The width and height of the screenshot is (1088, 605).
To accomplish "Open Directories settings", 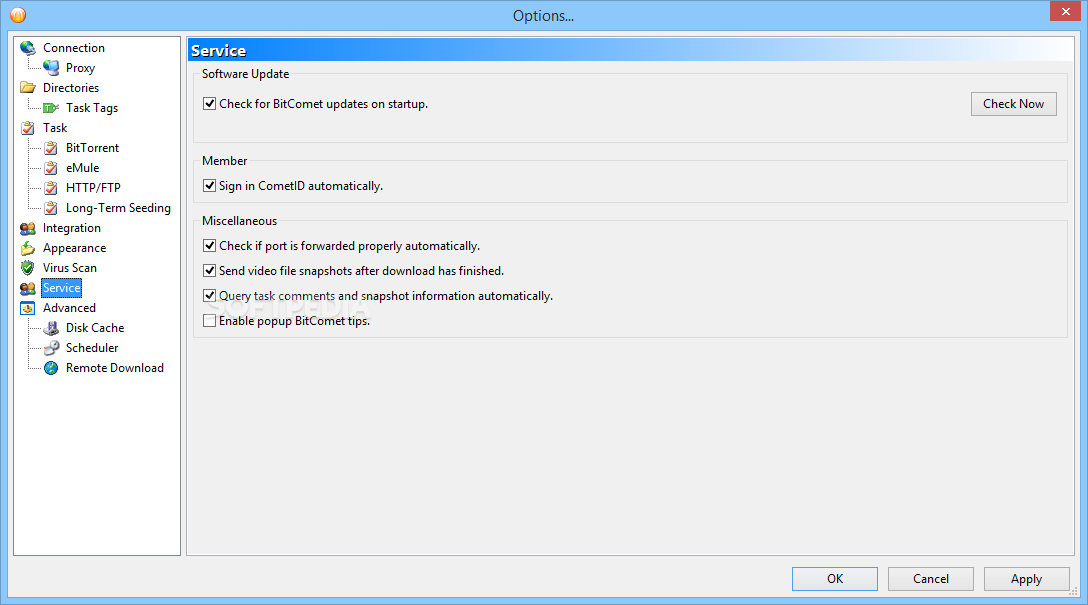I will tap(71, 88).
